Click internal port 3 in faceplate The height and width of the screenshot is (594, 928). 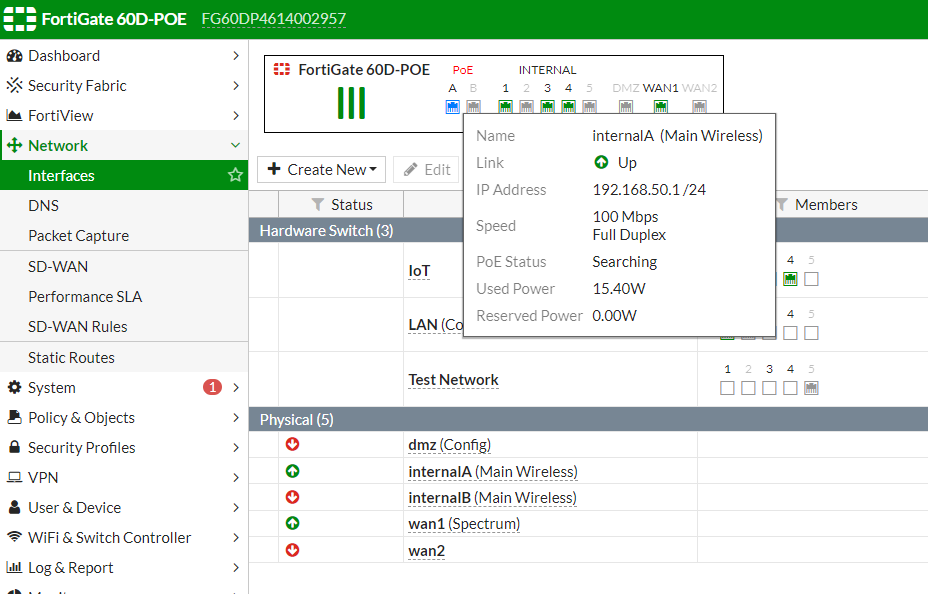[x=547, y=106]
